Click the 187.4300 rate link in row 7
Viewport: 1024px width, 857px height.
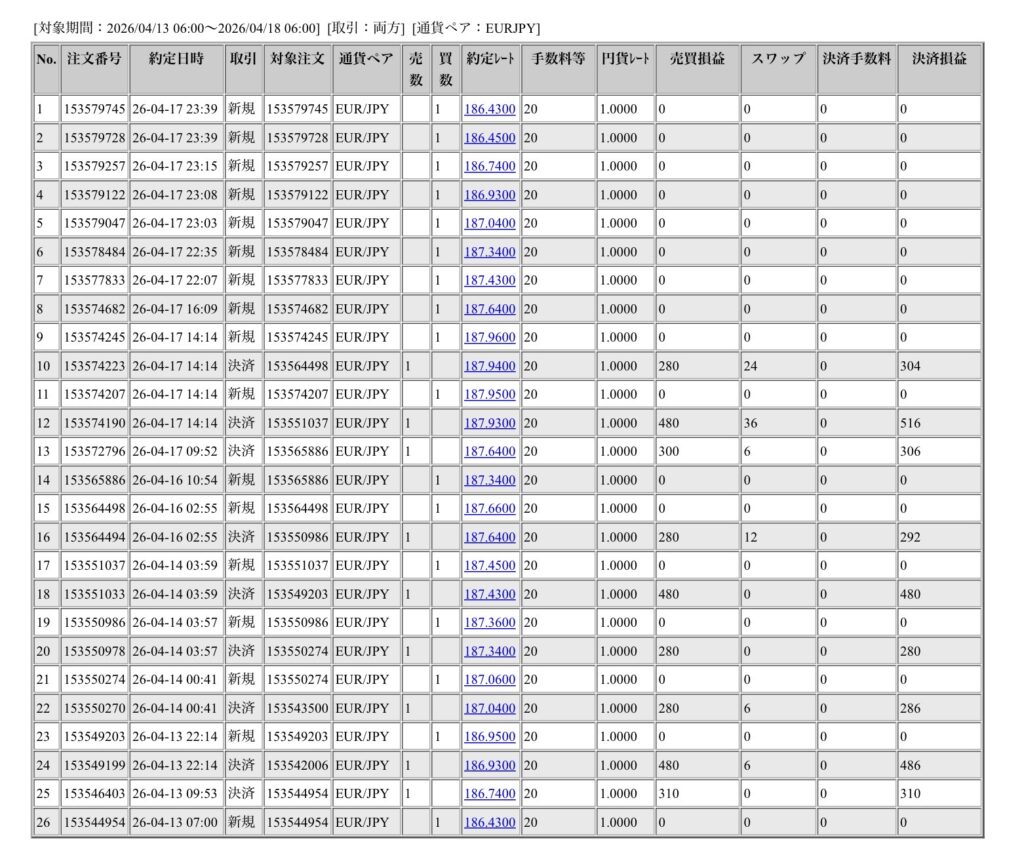pos(490,280)
